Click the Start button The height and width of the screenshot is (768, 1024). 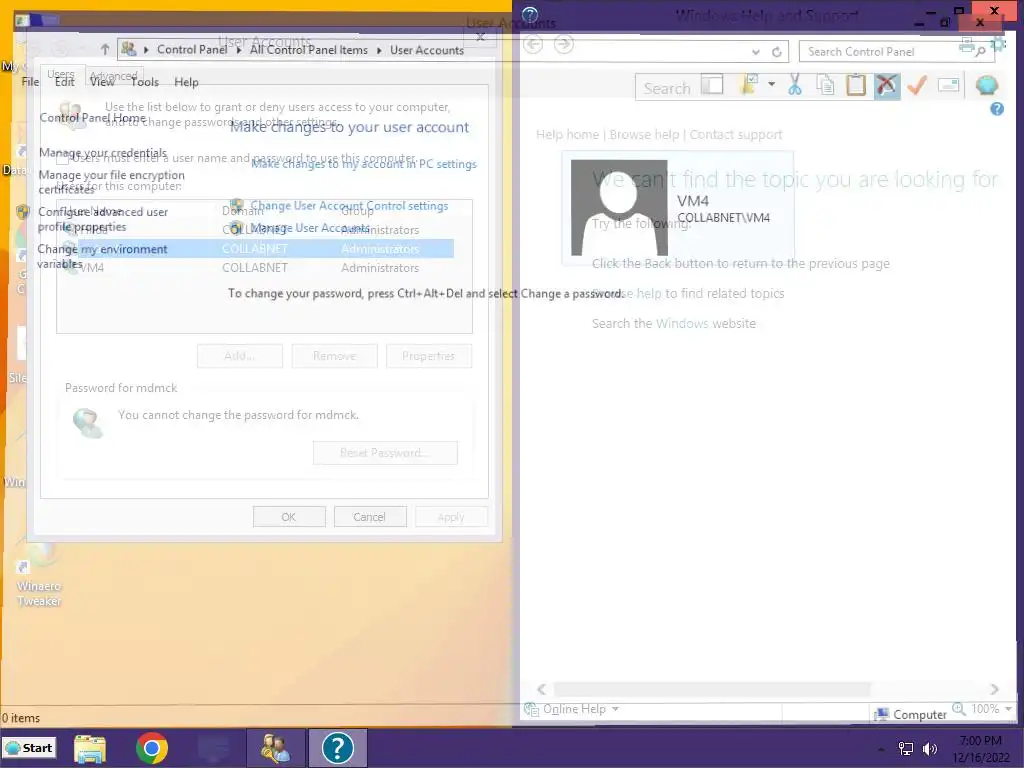click(29, 748)
